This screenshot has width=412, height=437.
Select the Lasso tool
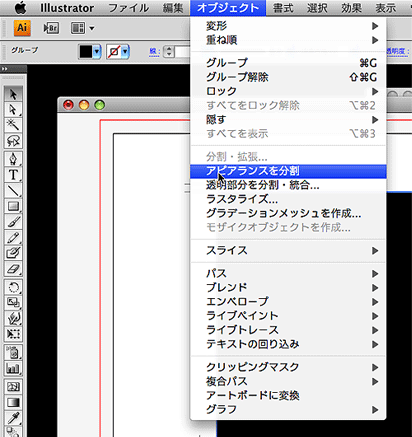13,141
